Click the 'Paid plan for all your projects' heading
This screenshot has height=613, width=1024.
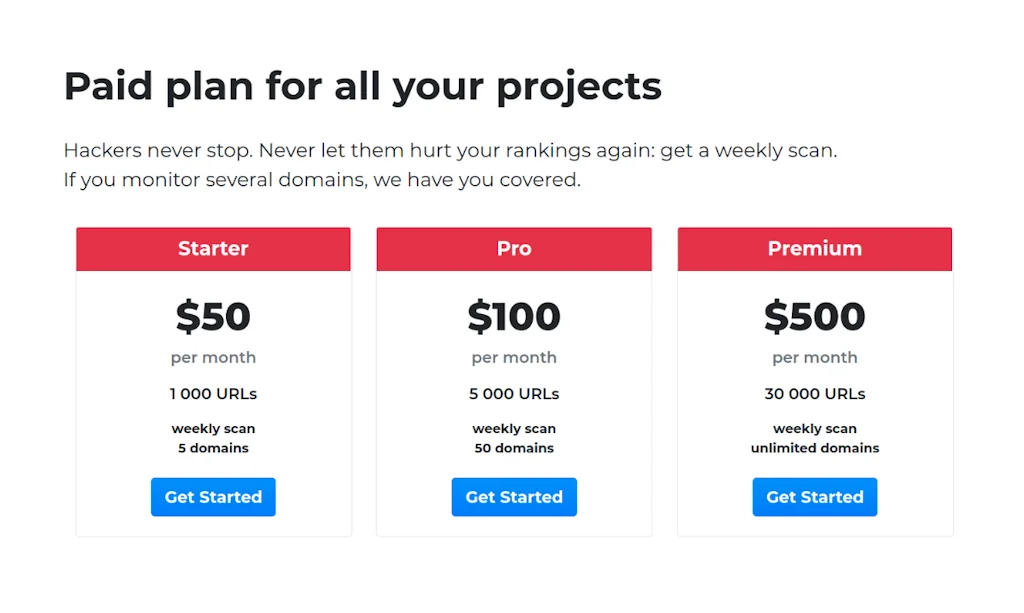pos(362,87)
